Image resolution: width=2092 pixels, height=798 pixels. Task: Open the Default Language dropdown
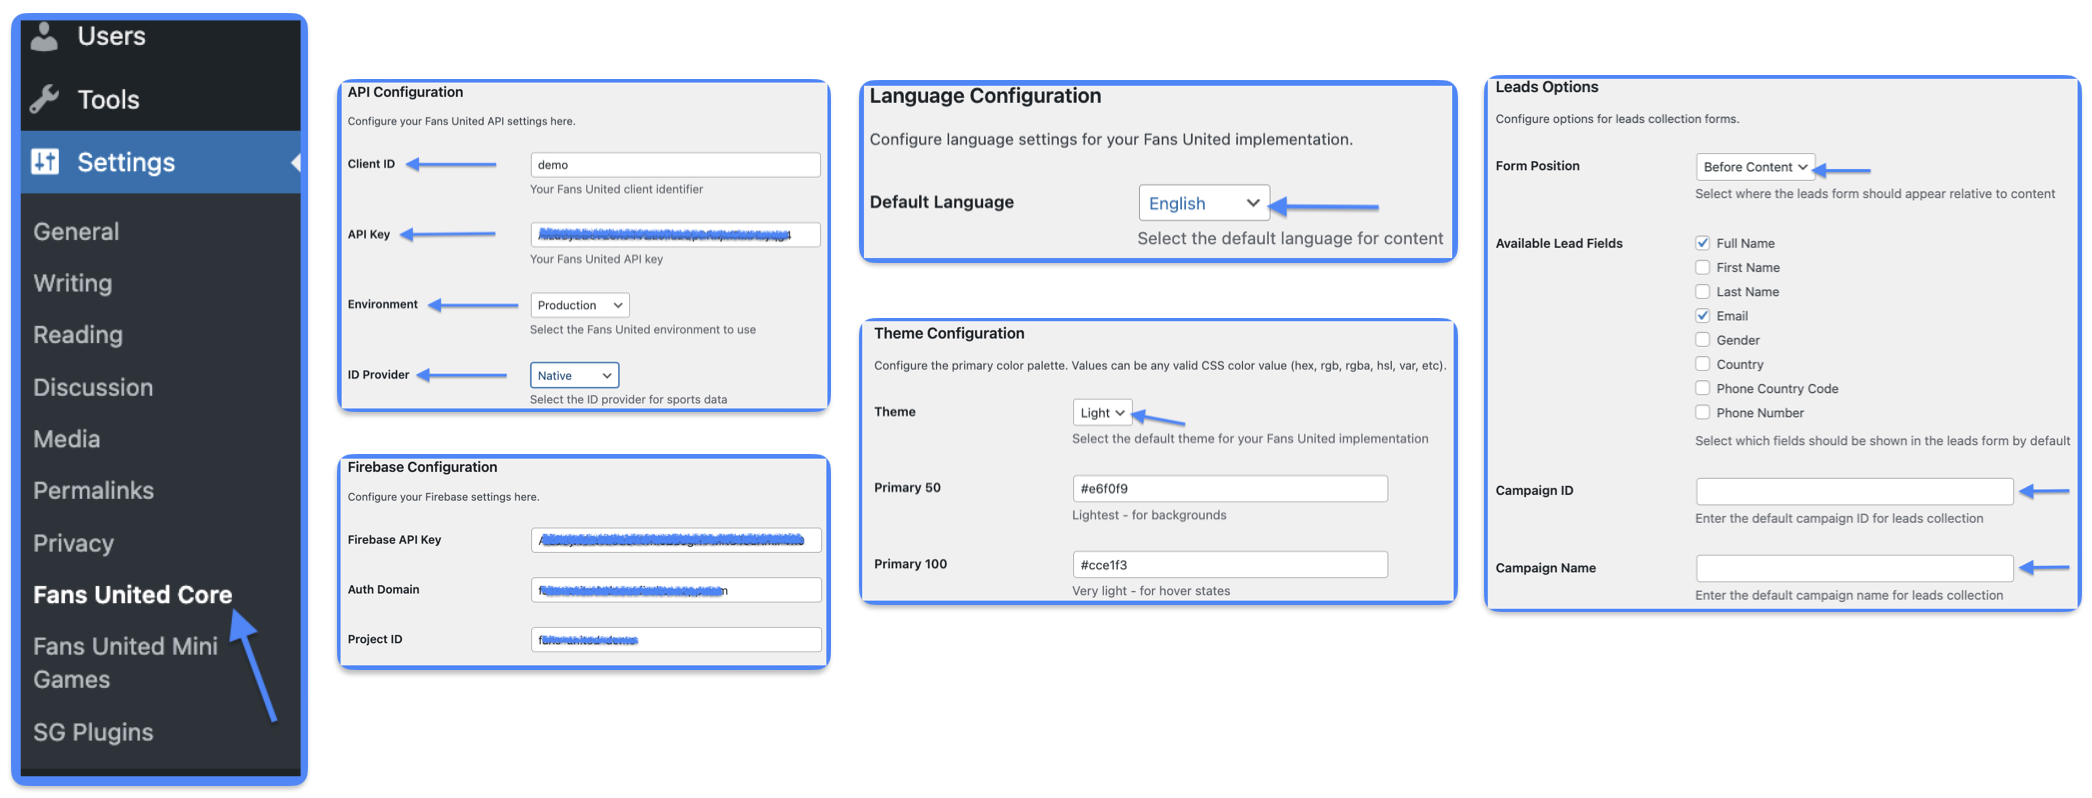click(x=1204, y=203)
